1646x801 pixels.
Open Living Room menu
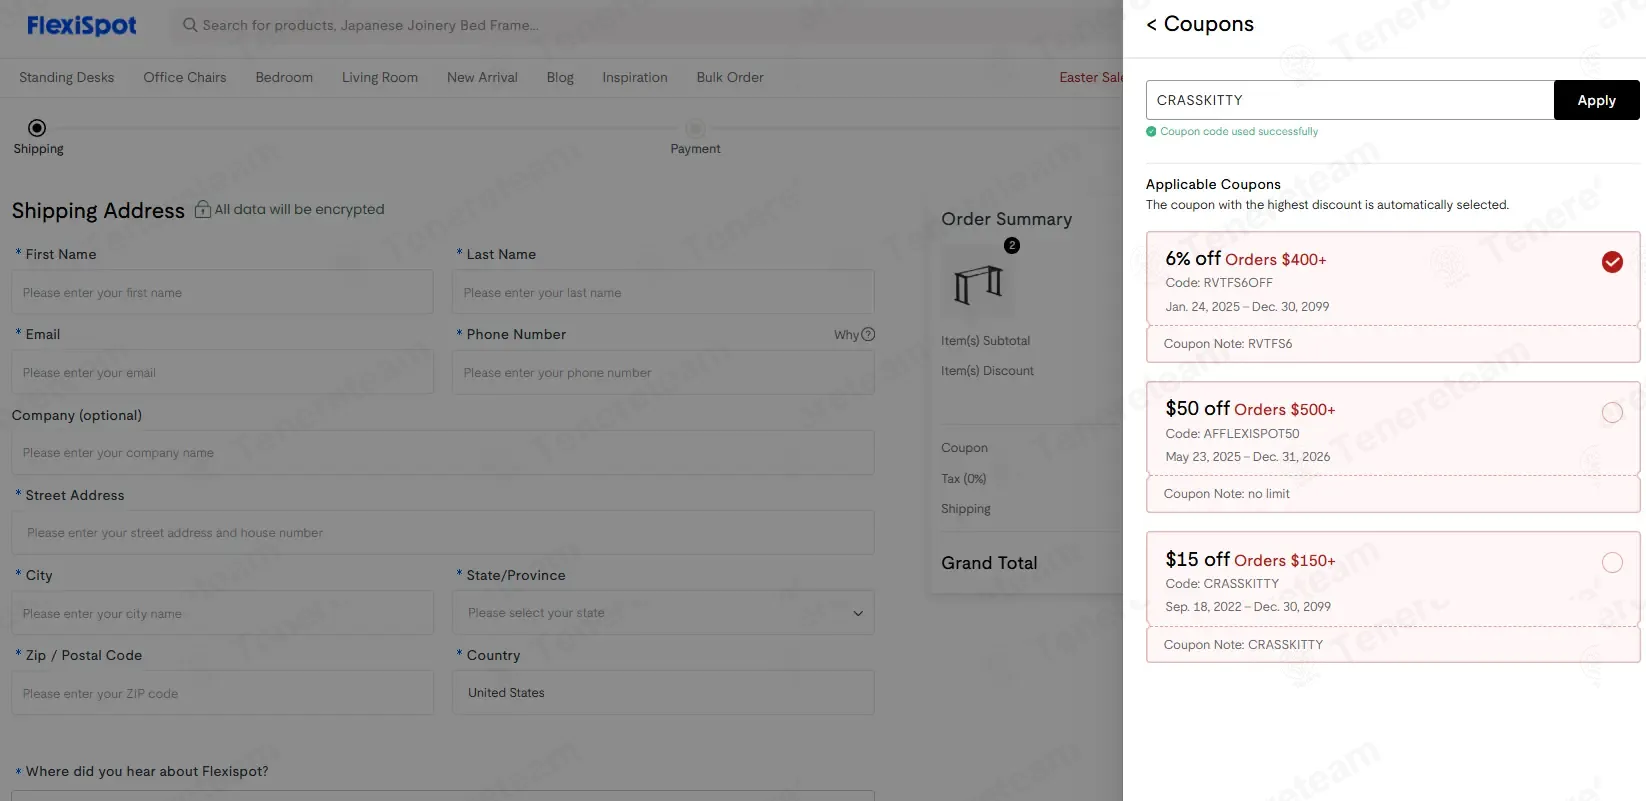(380, 77)
